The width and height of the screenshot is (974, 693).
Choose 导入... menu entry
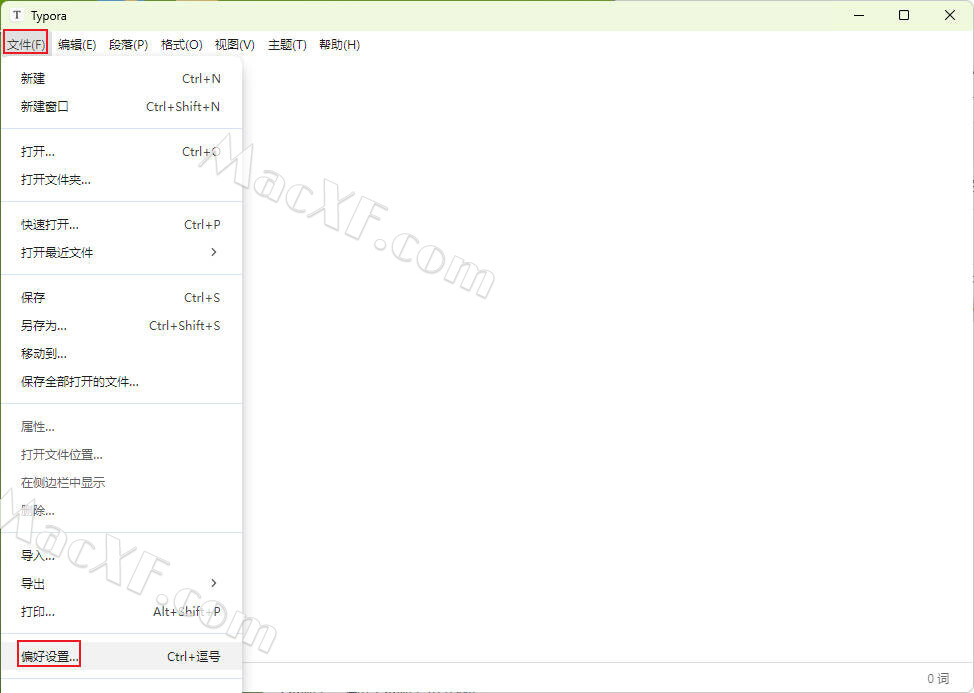121,556
